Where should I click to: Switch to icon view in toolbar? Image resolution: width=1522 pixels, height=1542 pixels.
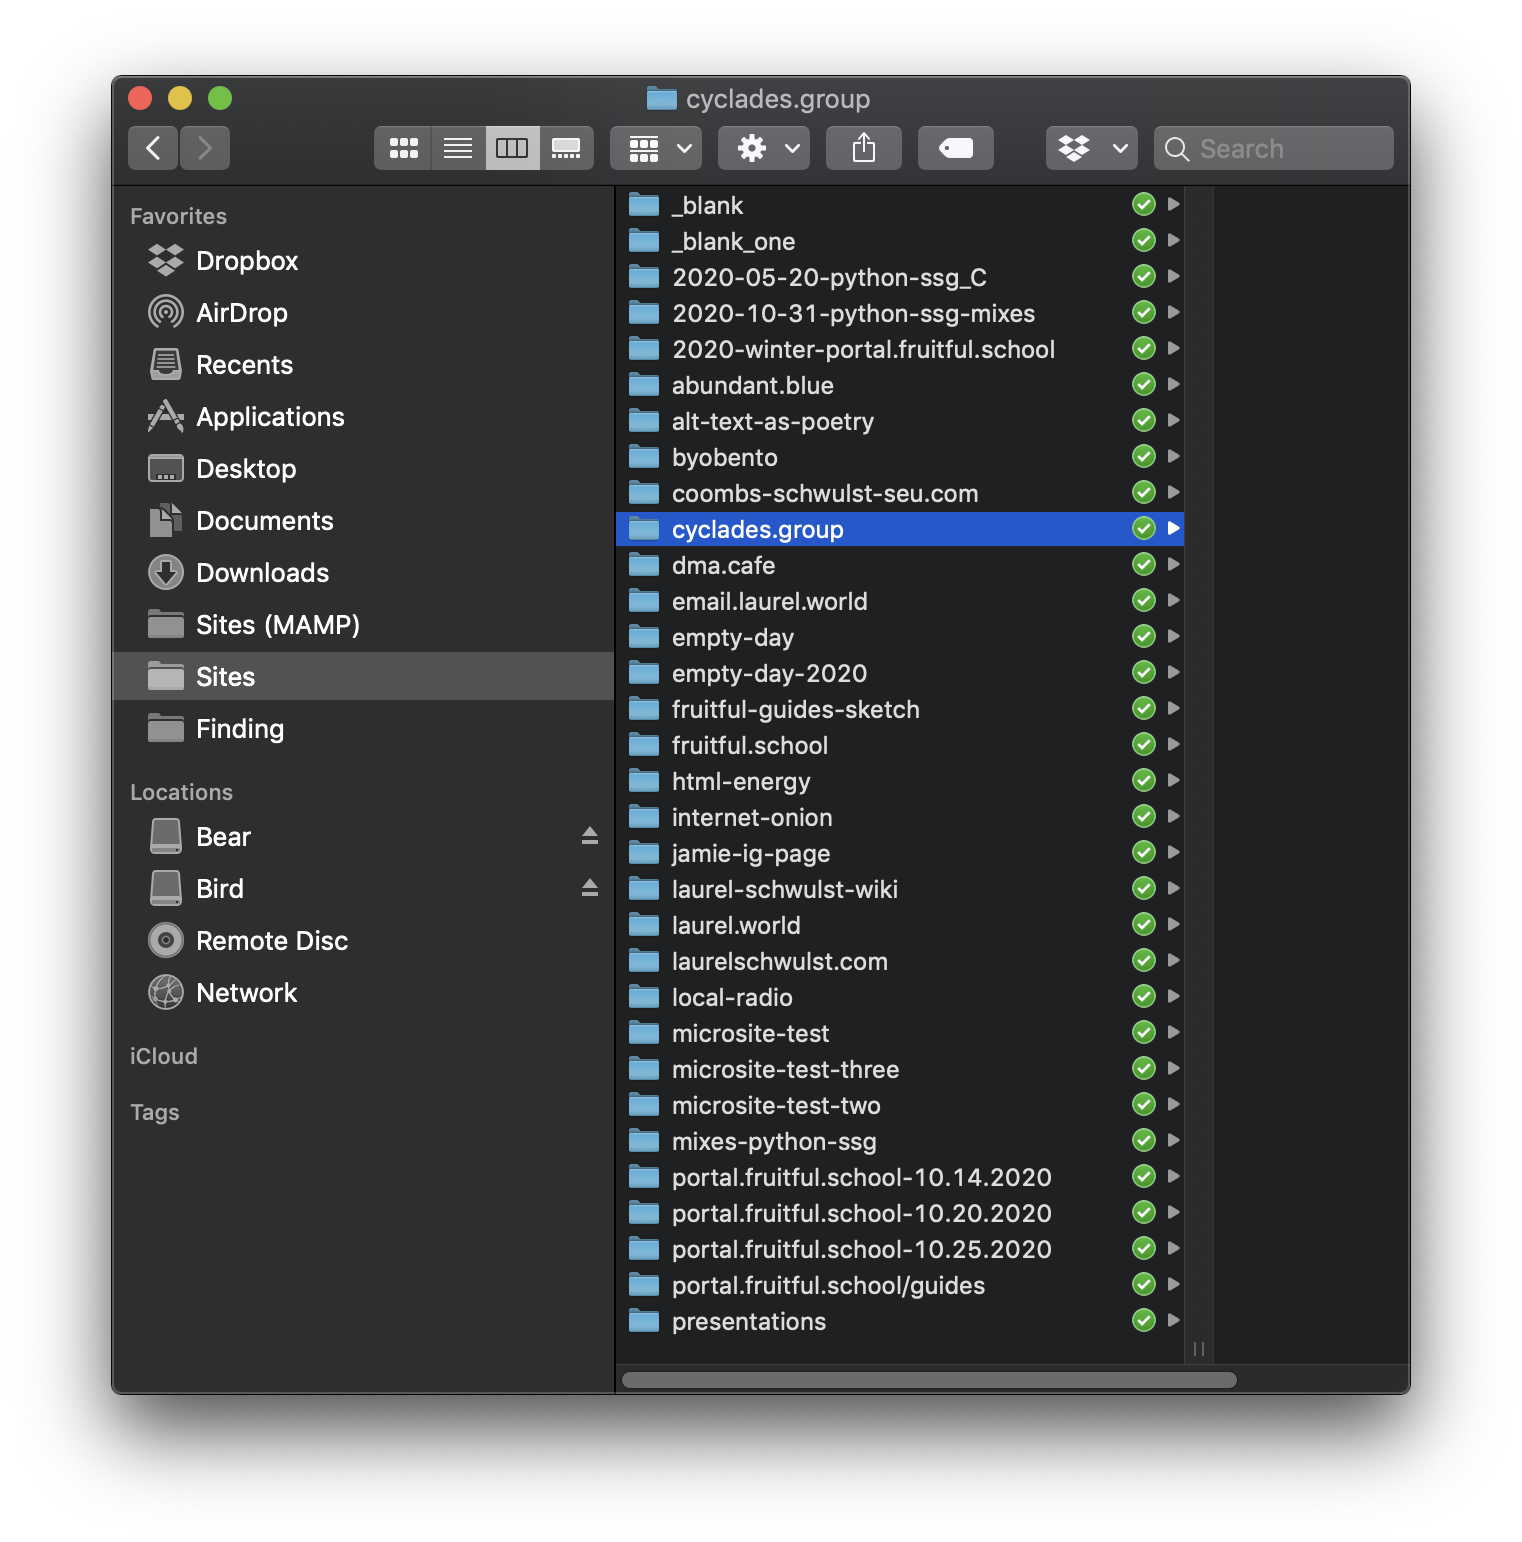[x=403, y=149]
